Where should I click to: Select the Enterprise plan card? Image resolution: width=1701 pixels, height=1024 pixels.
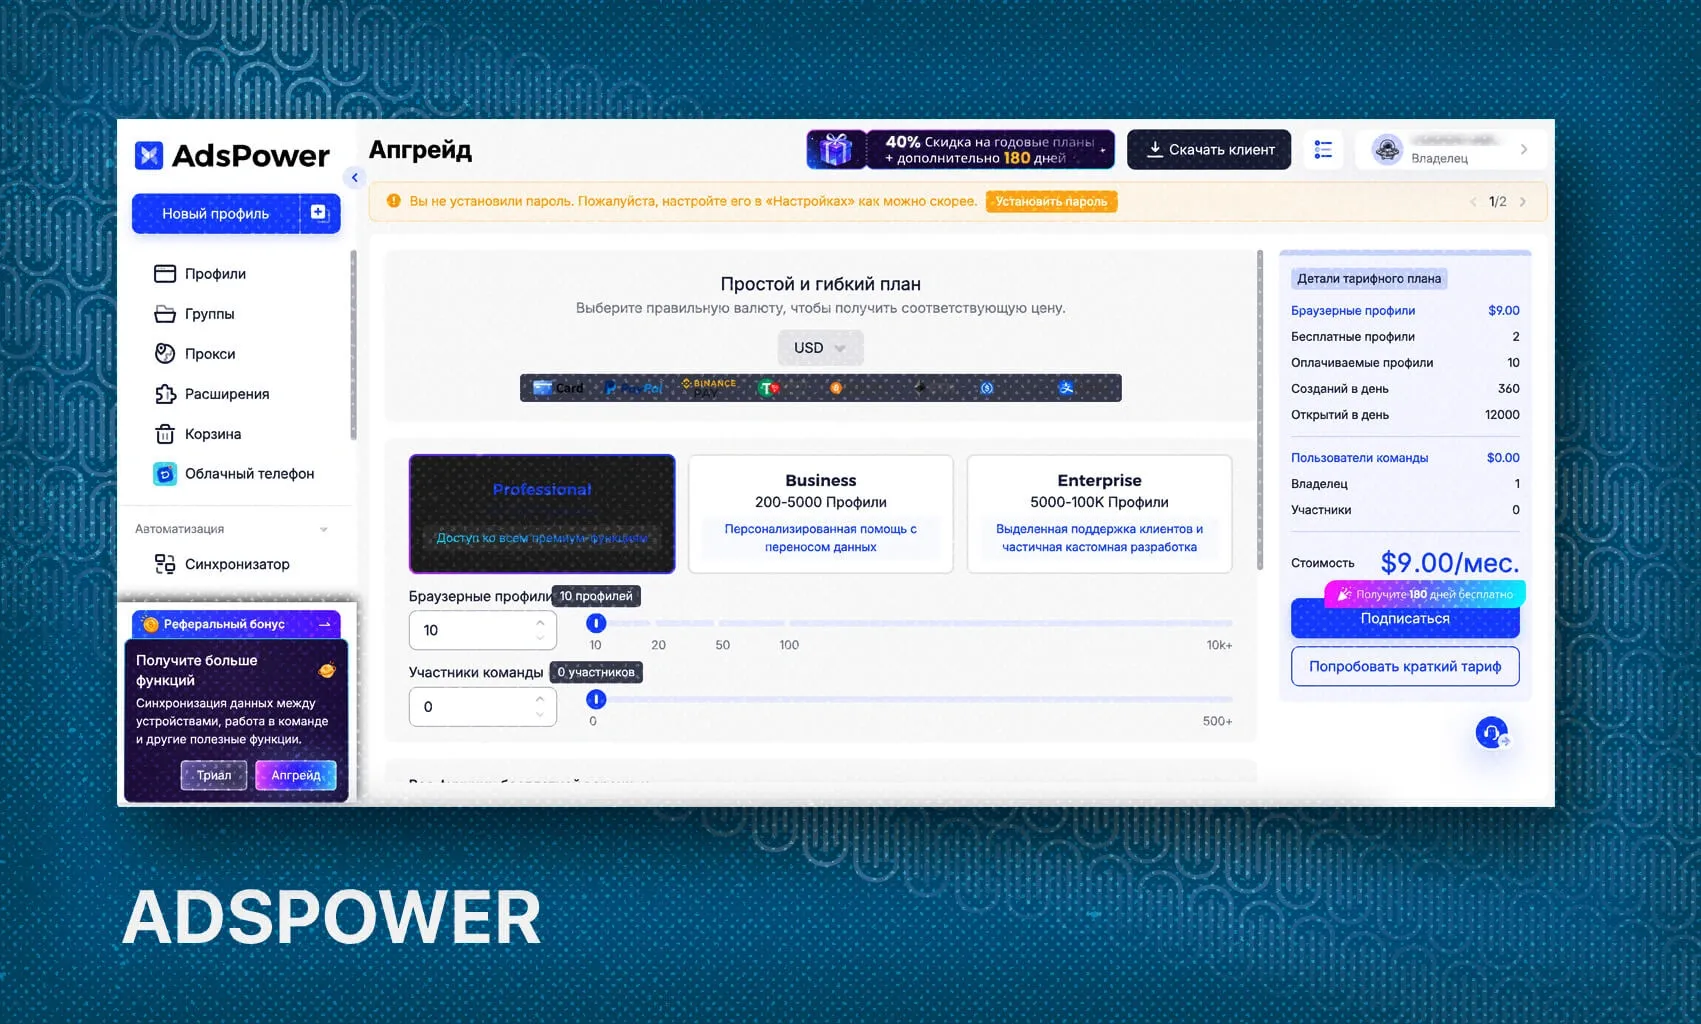click(x=1100, y=514)
